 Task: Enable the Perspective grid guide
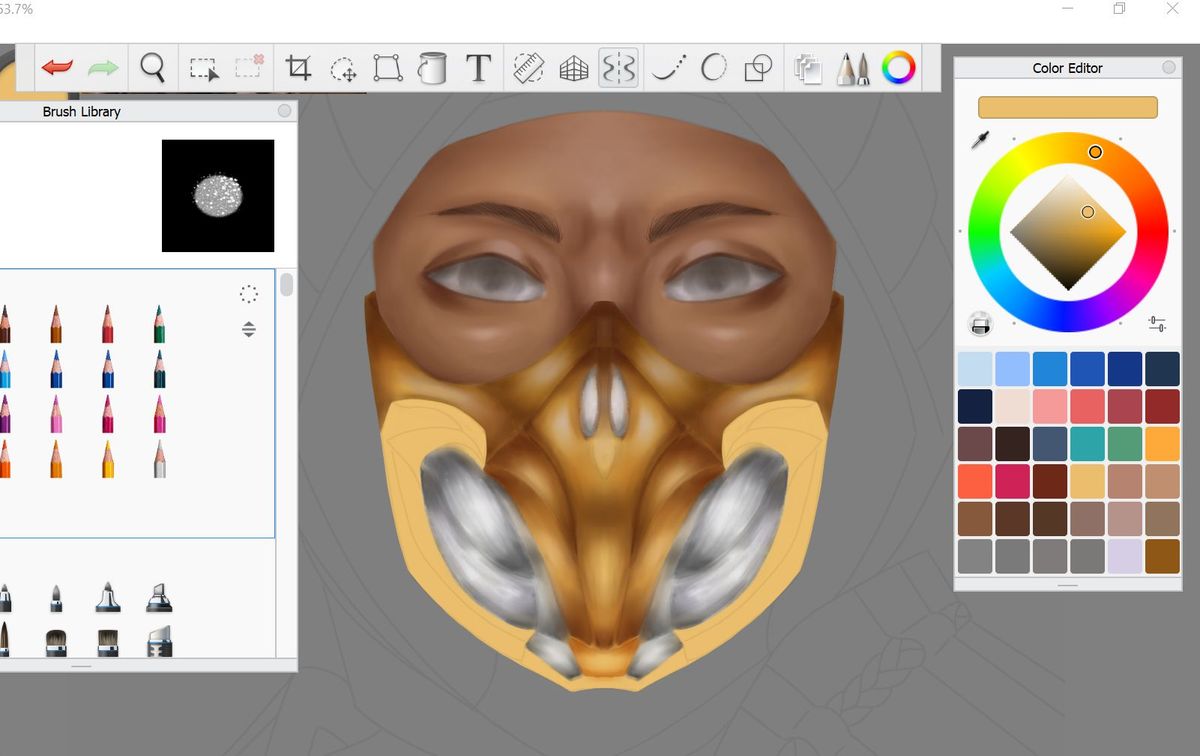[573, 68]
